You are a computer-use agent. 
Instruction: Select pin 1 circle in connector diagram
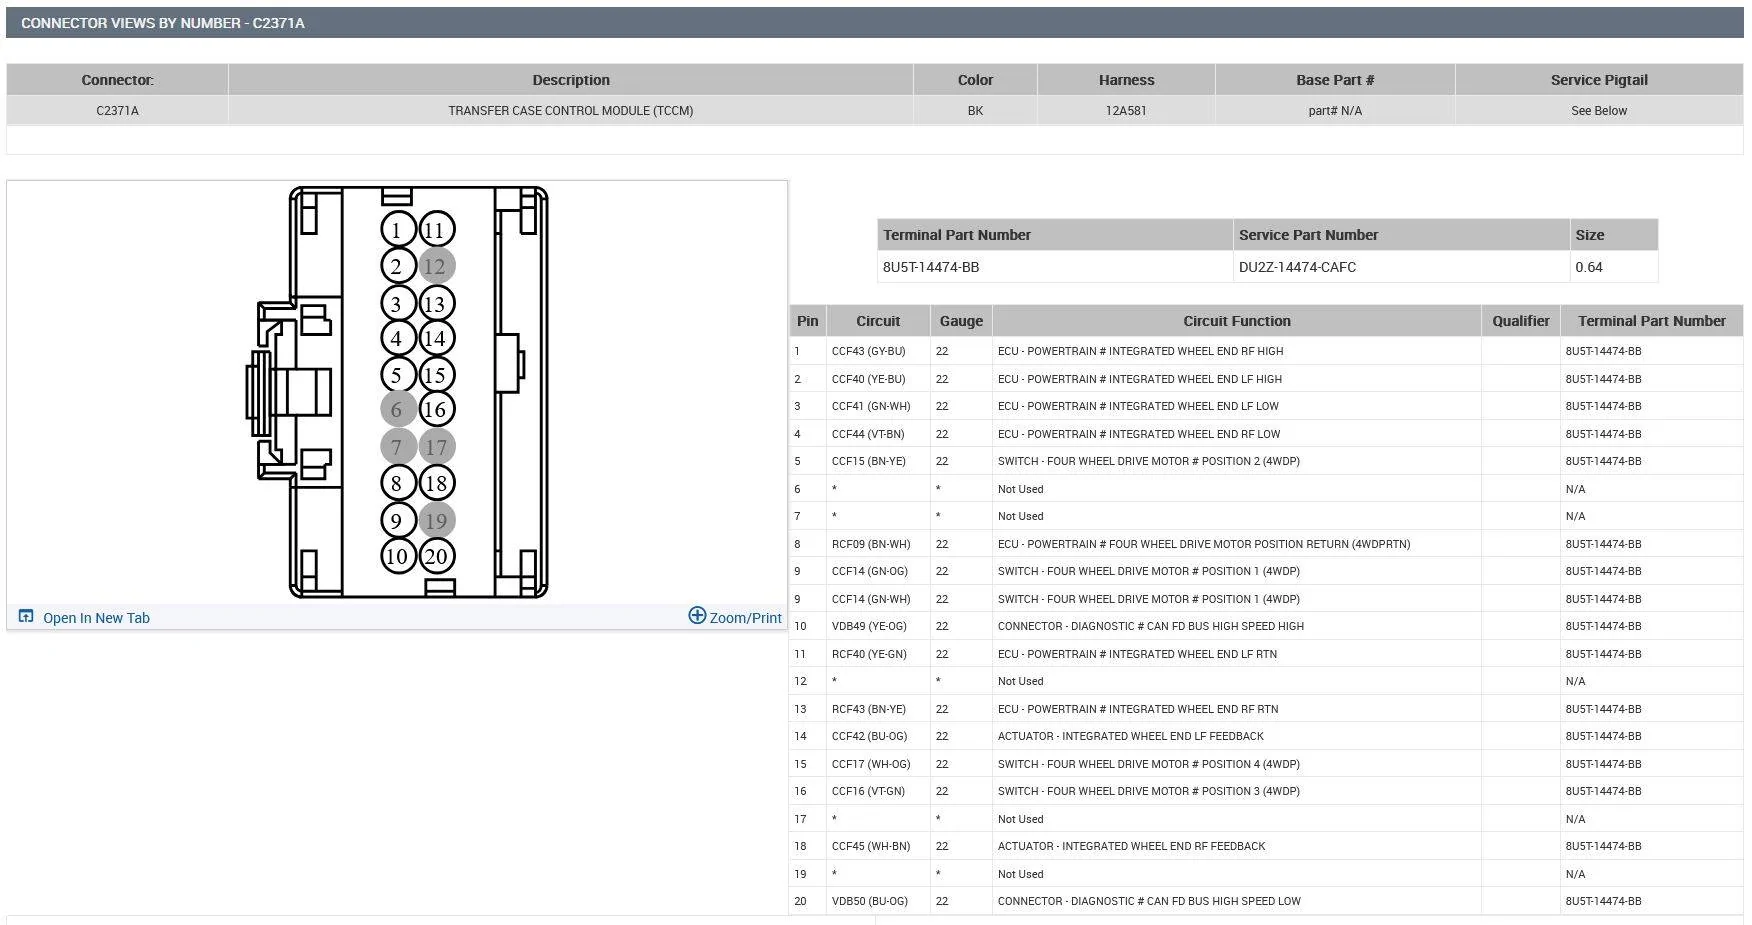(x=397, y=230)
